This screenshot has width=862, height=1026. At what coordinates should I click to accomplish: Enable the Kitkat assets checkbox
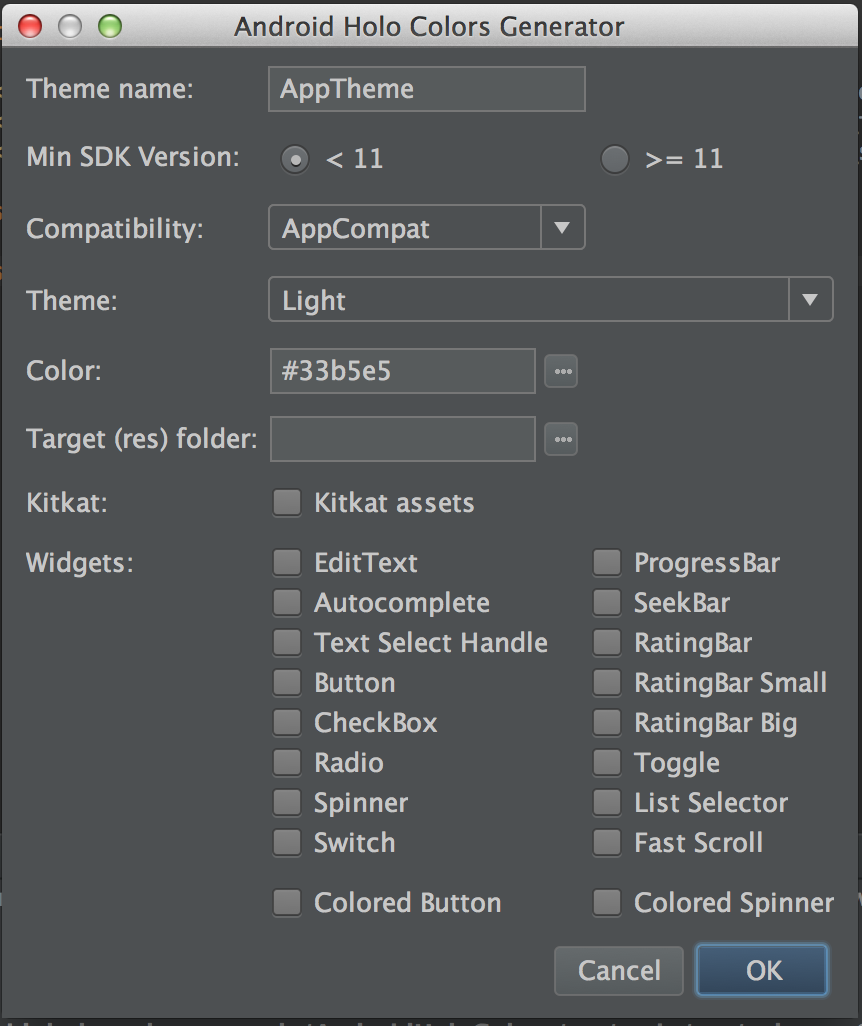point(287,502)
